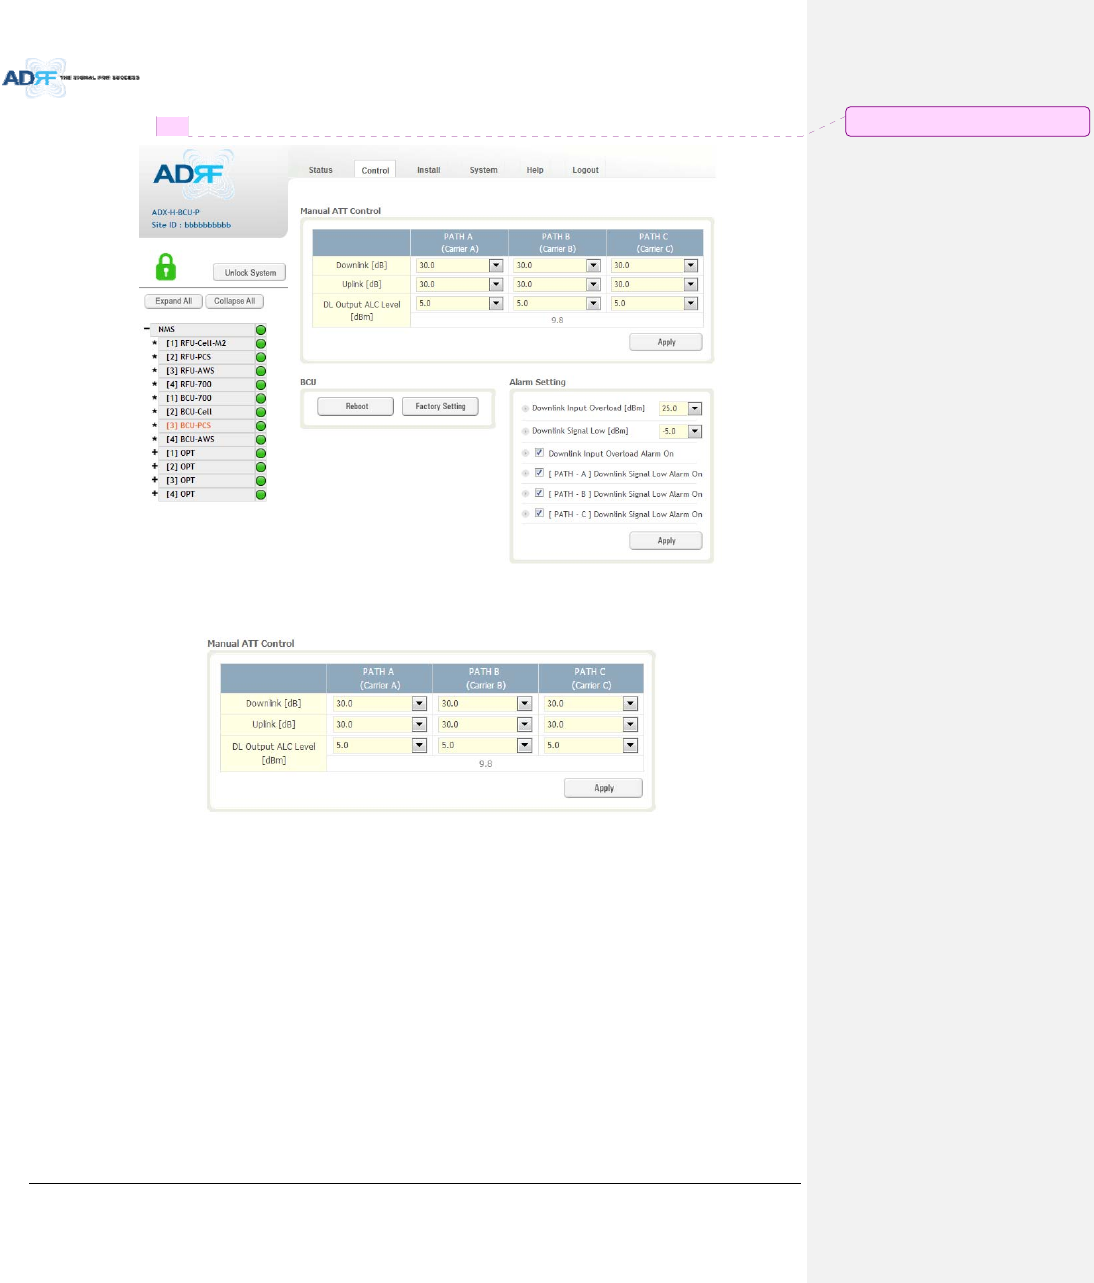Open PATH A DL Output ALC dropdown, lower table
Viewport: 1094px width, 1283px height.
pos(380,745)
